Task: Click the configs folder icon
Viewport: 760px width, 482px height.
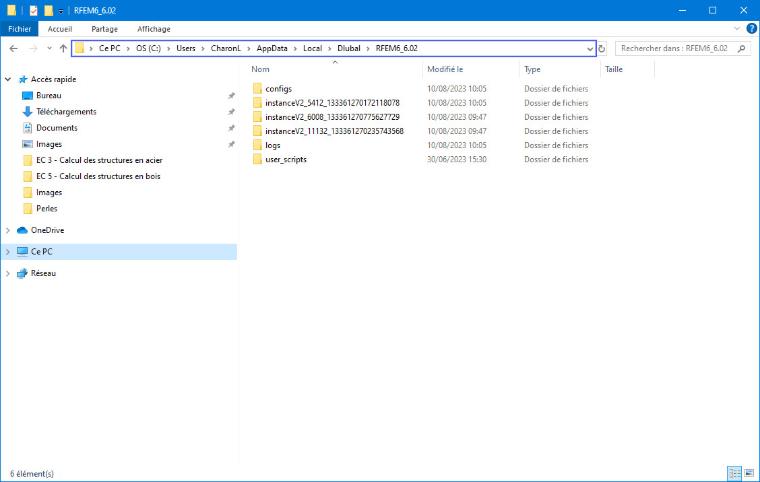Action: (x=257, y=89)
